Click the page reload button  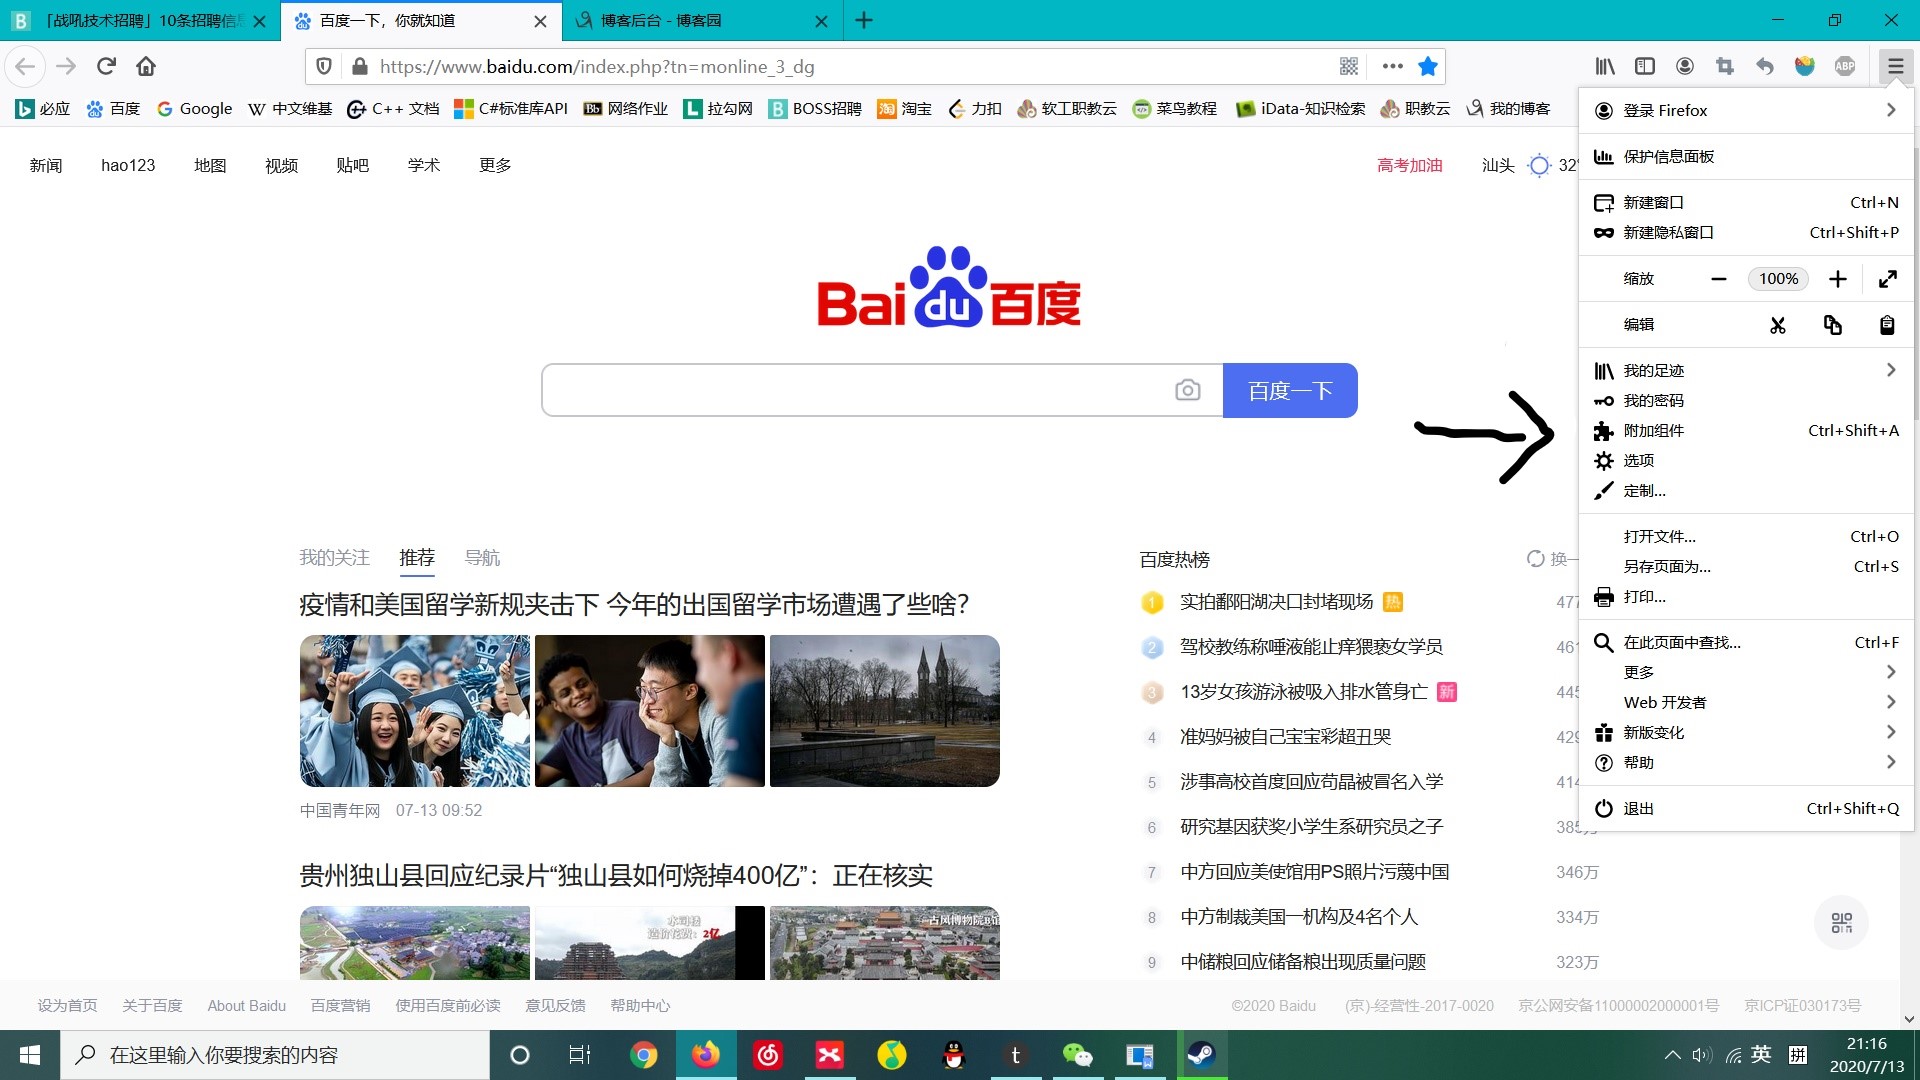tap(106, 66)
